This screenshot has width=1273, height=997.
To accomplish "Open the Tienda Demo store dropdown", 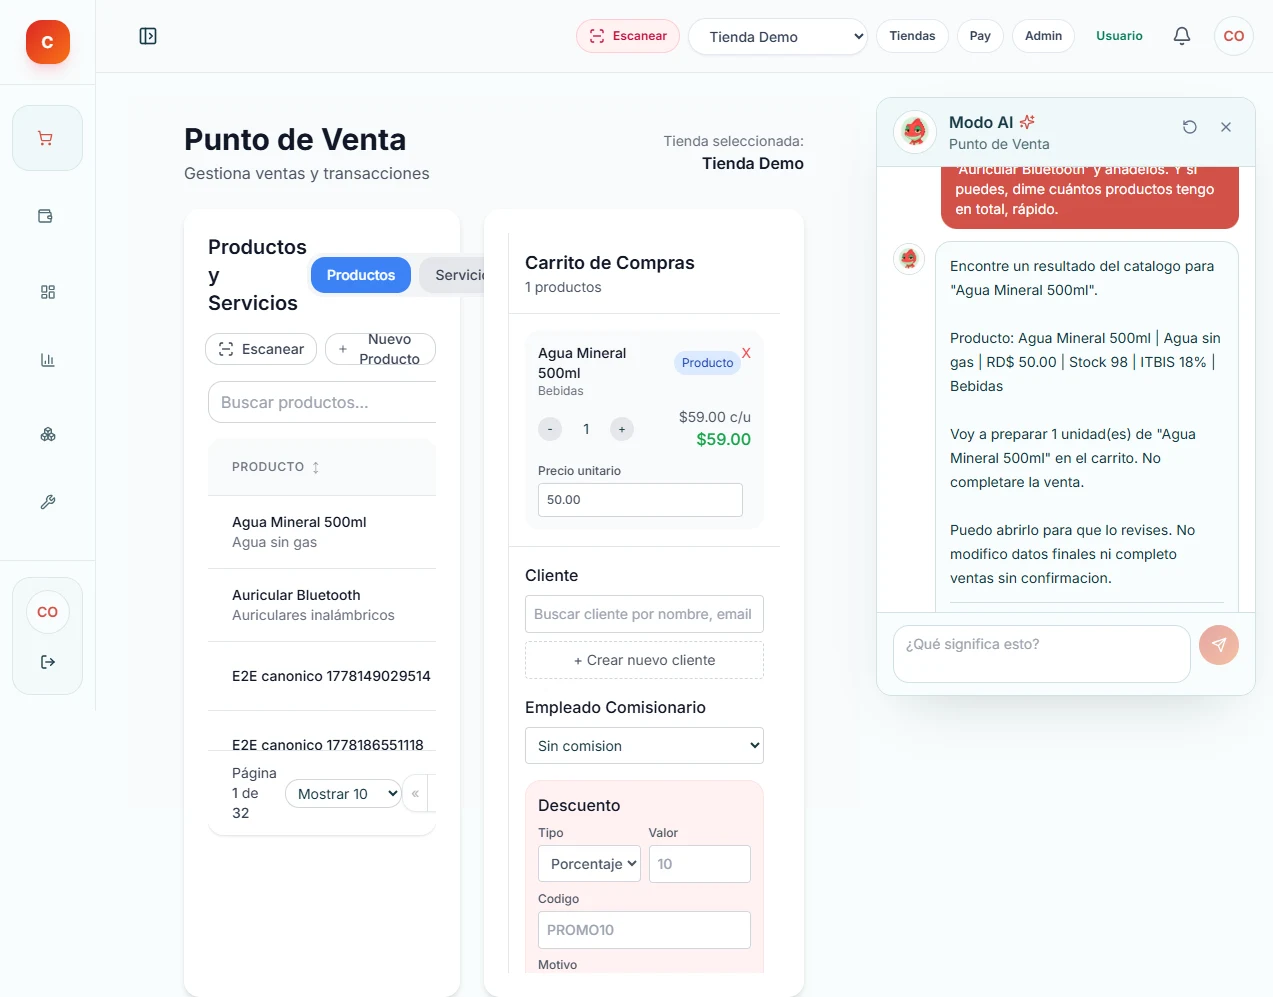I will tap(777, 37).
